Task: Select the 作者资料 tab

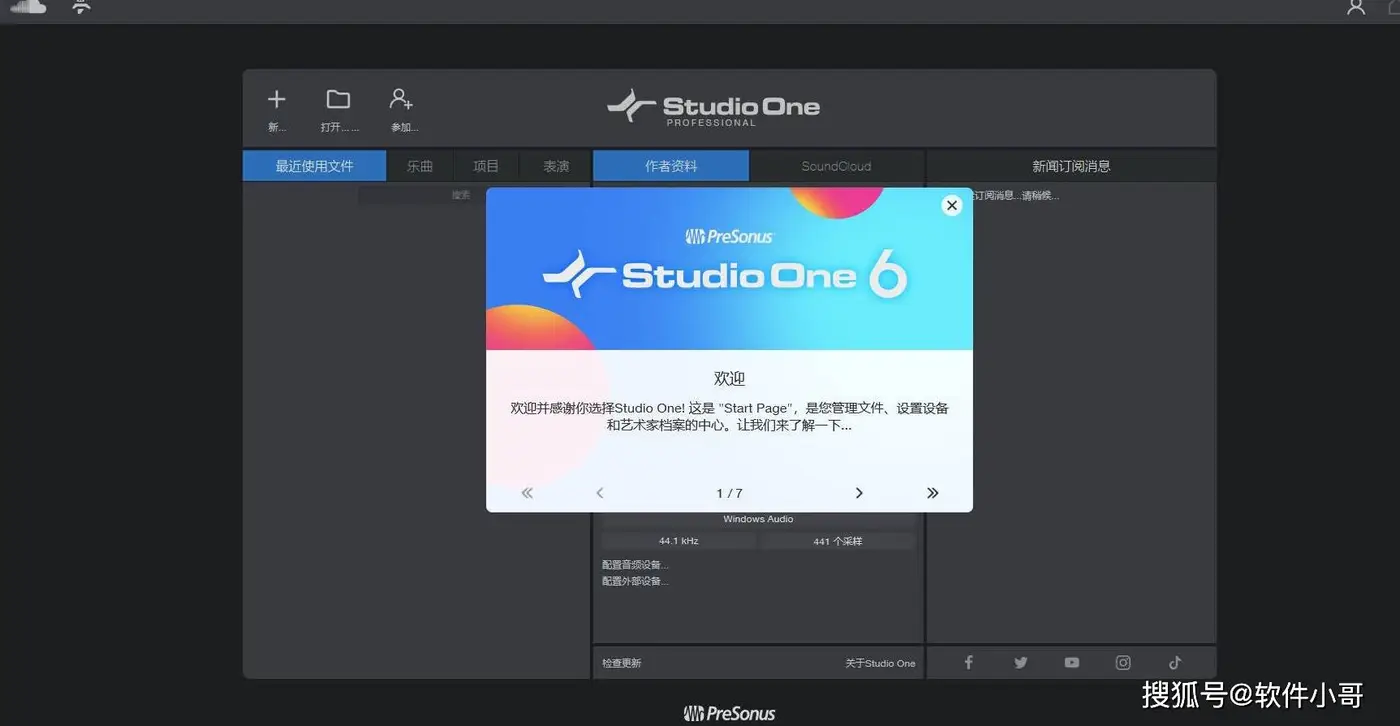Action: [x=671, y=166]
